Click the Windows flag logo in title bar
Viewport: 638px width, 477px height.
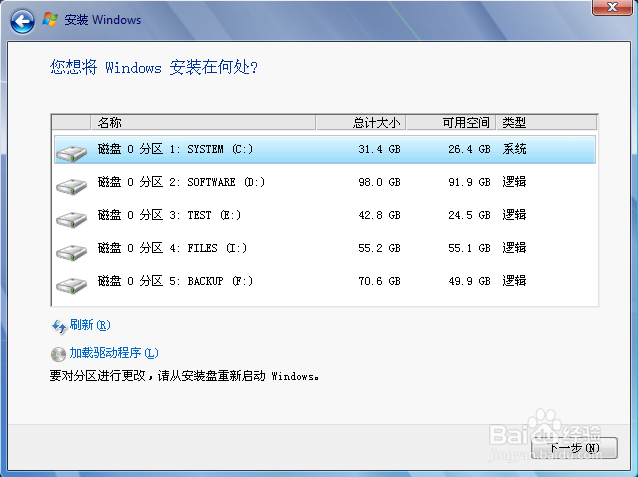point(50,20)
